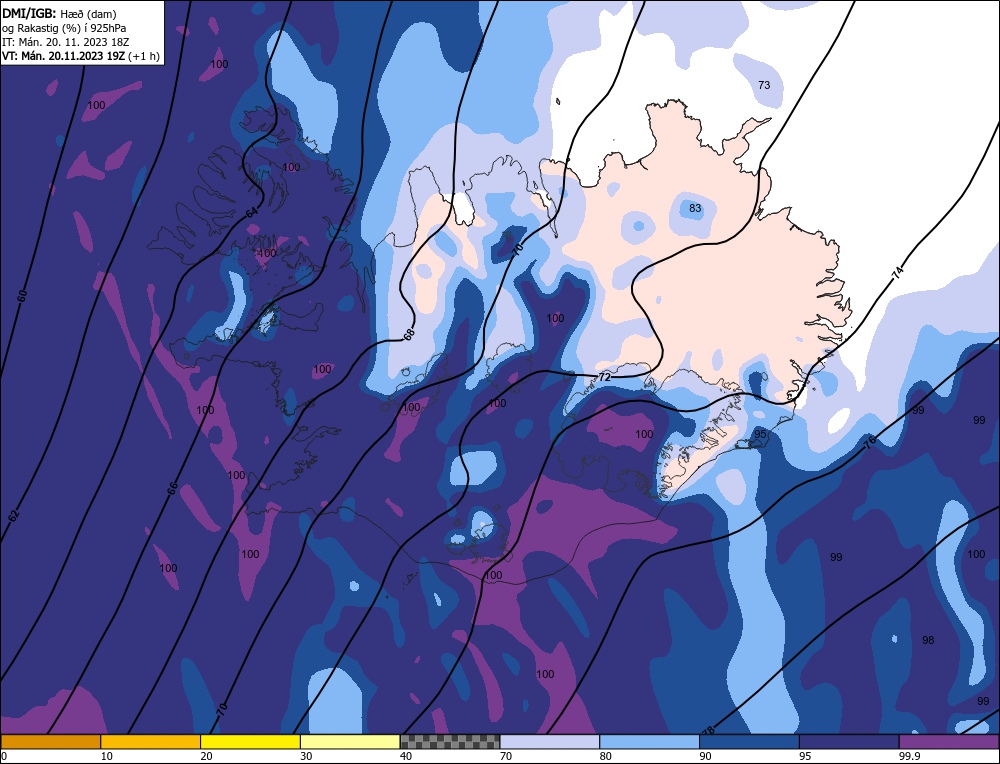Select the '76' contour label
Screen dimensions: 1000x764
click(x=870, y=443)
